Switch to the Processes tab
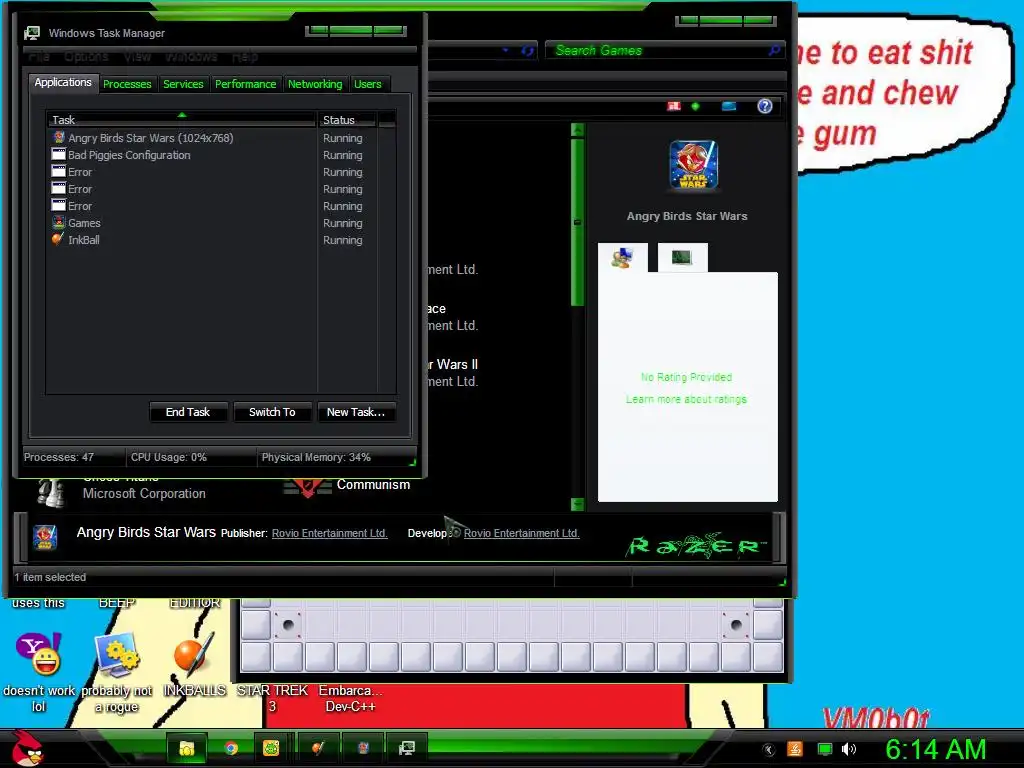Image resolution: width=1024 pixels, height=768 pixels. tap(127, 84)
